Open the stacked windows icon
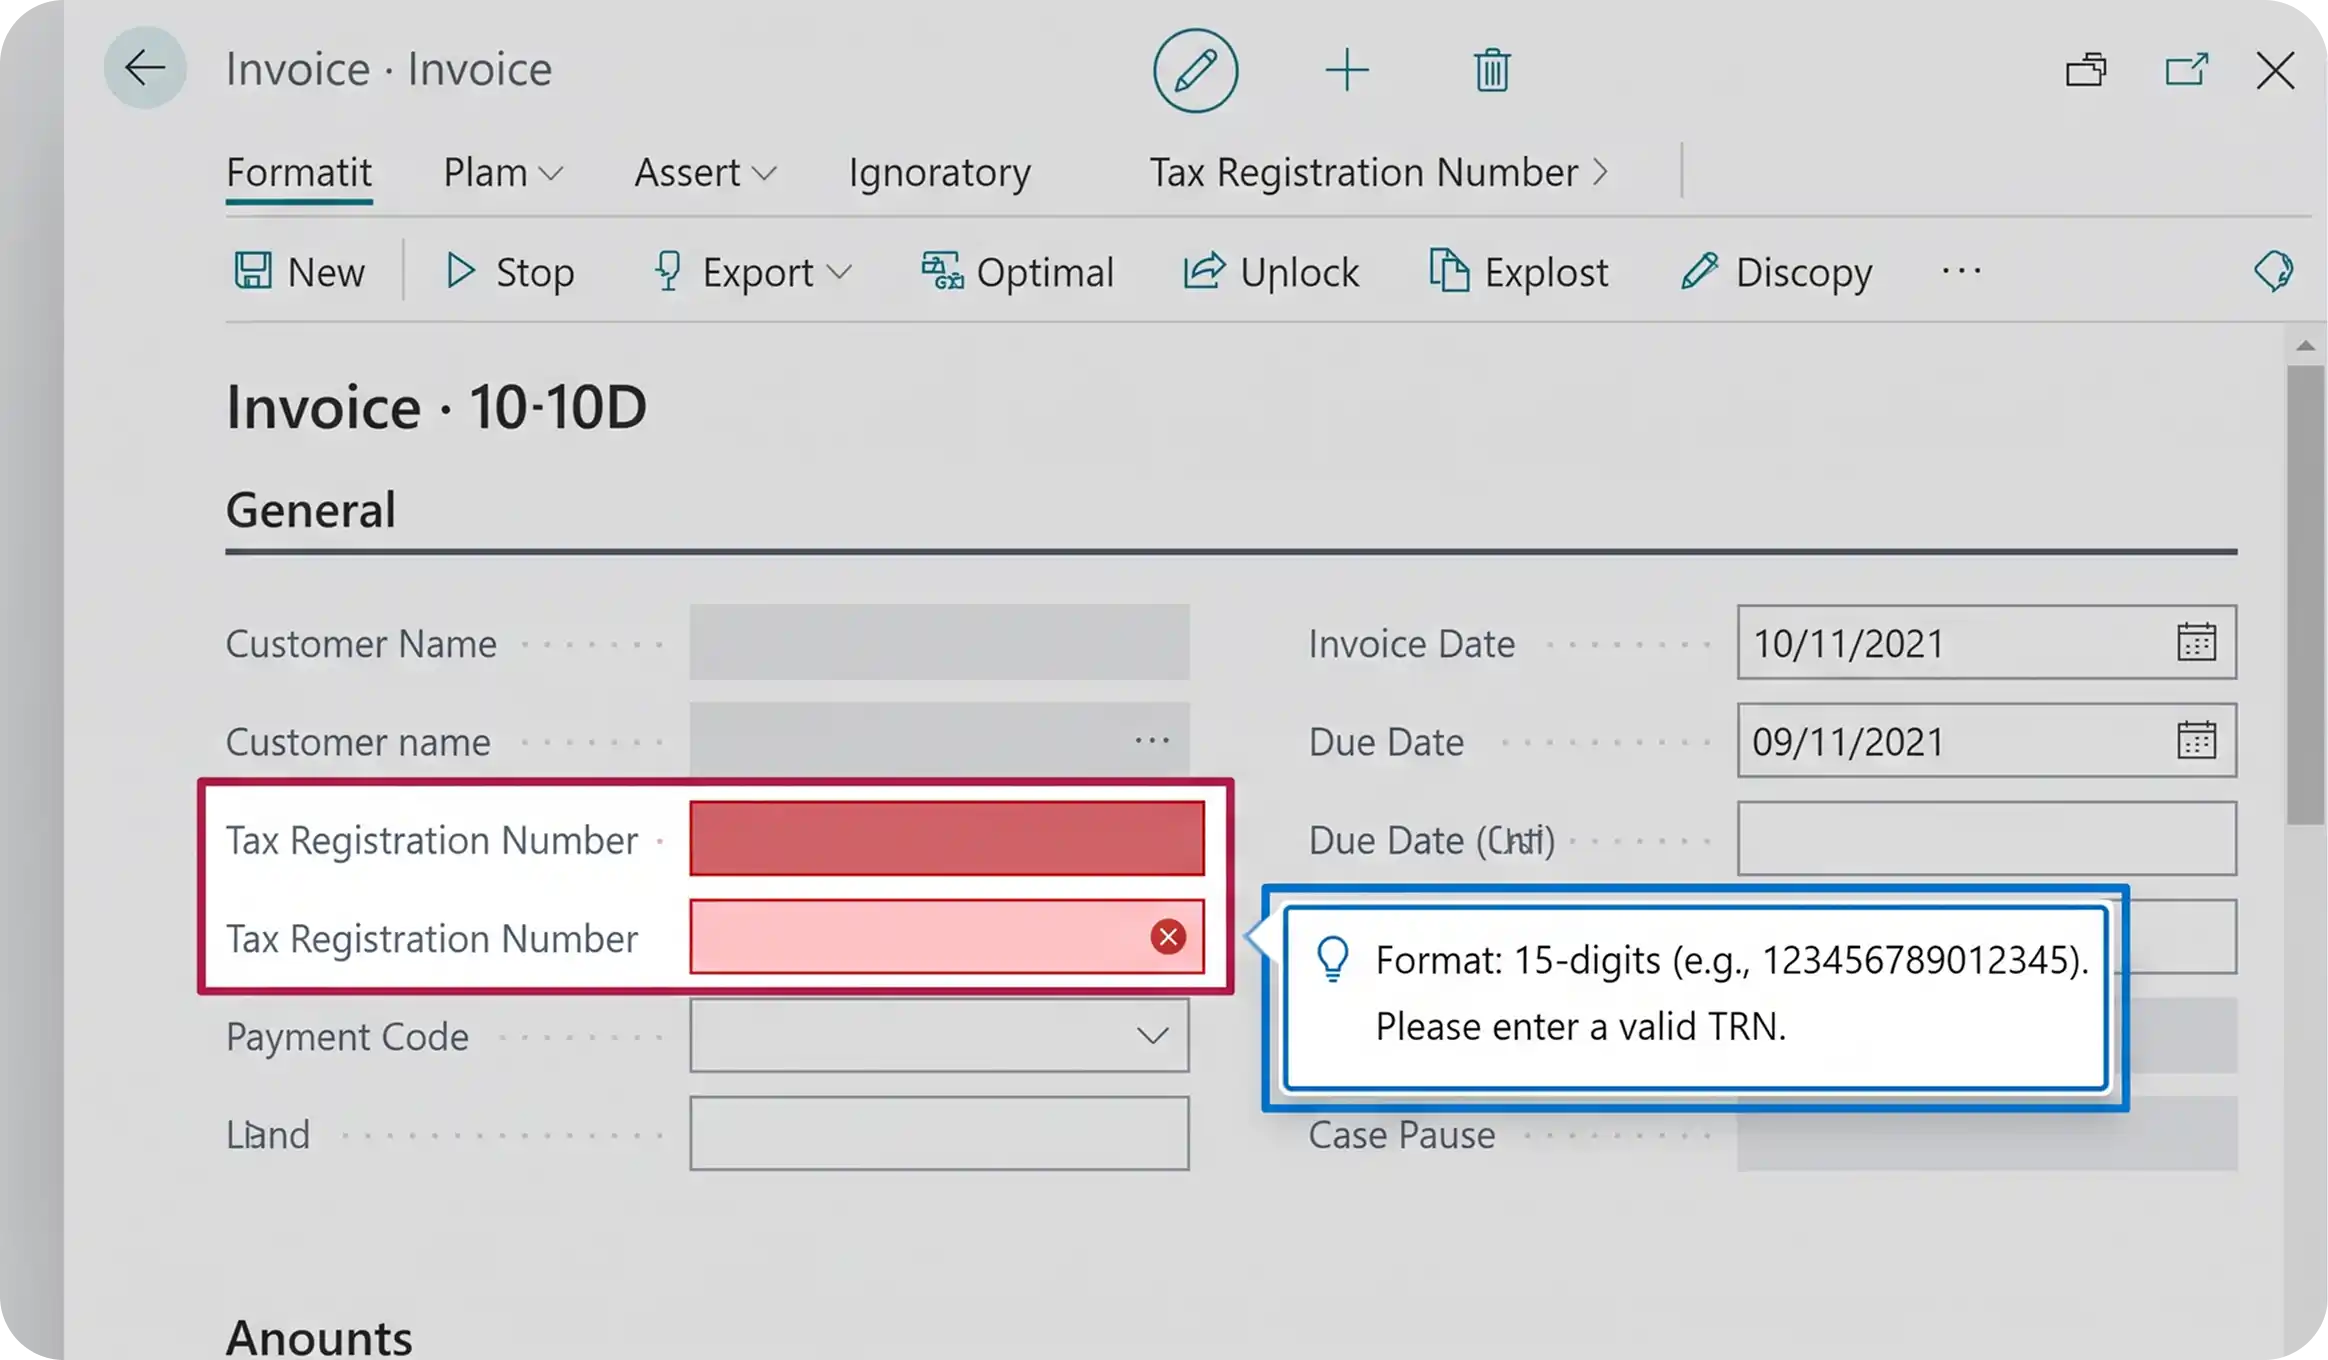2328x1360 pixels. [x=2086, y=70]
